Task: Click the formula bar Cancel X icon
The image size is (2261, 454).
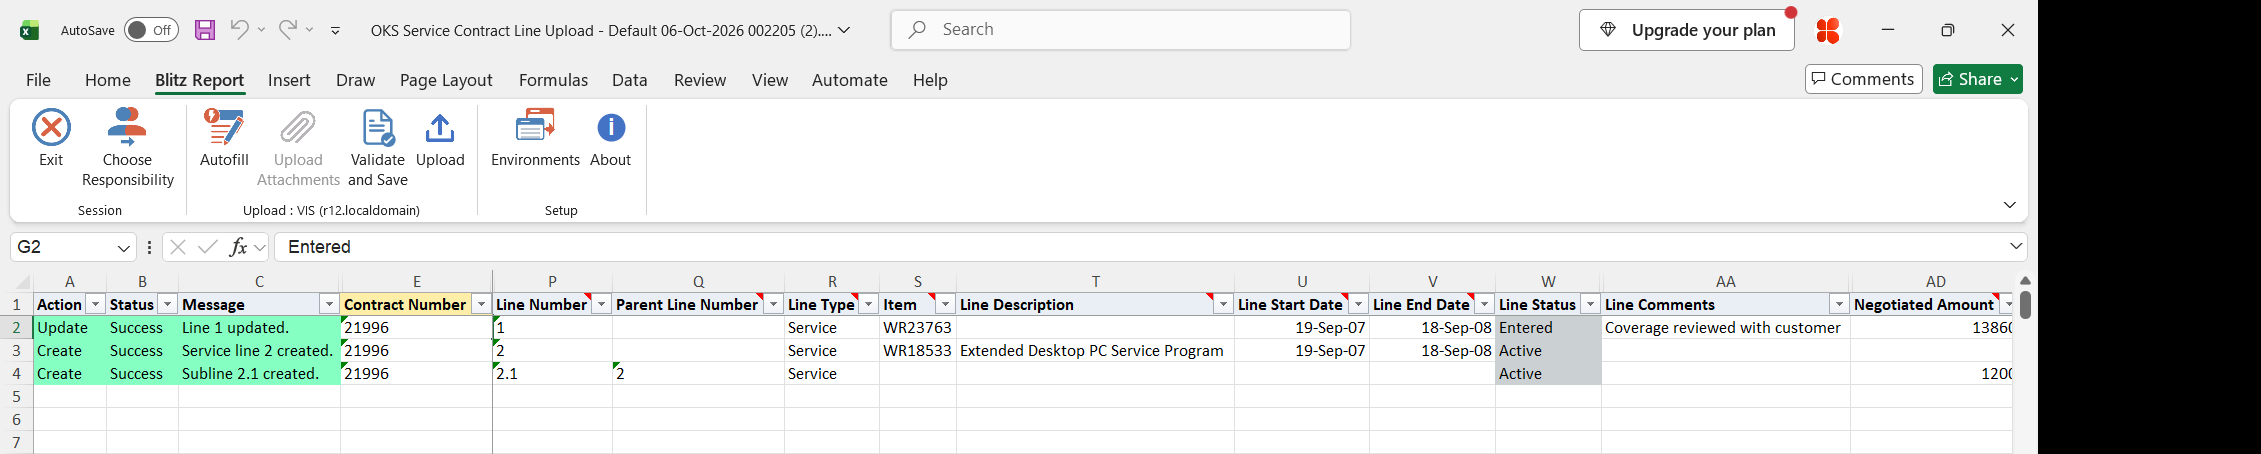Action: [x=178, y=247]
